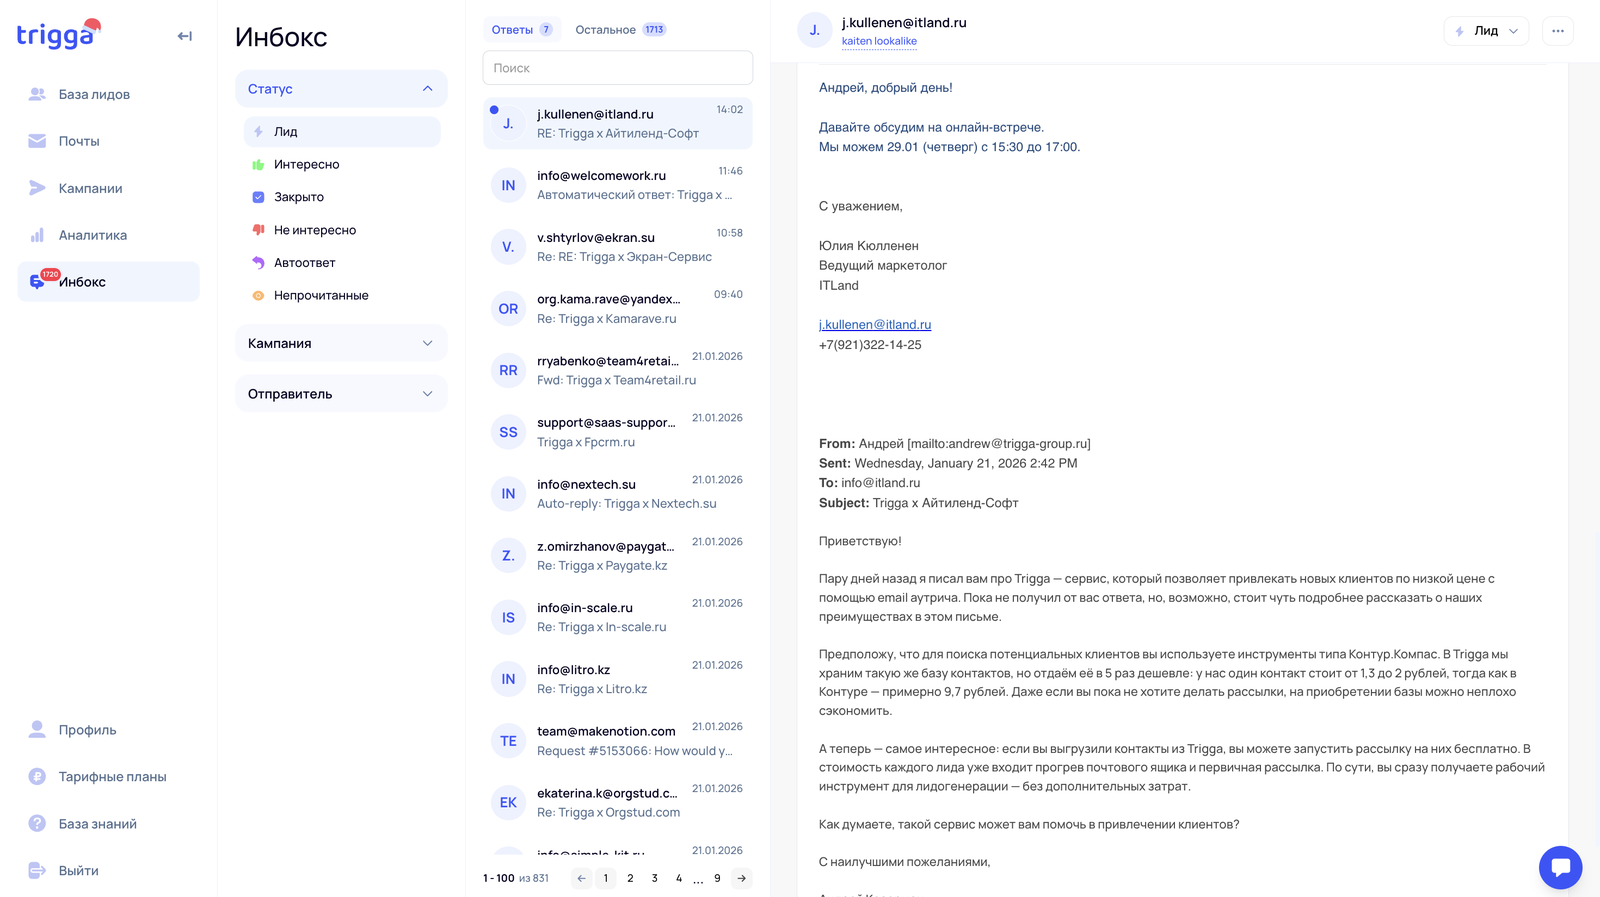Select the Не интересно status filter
Viewport: 1600px width, 897px height.
click(x=314, y=230)
